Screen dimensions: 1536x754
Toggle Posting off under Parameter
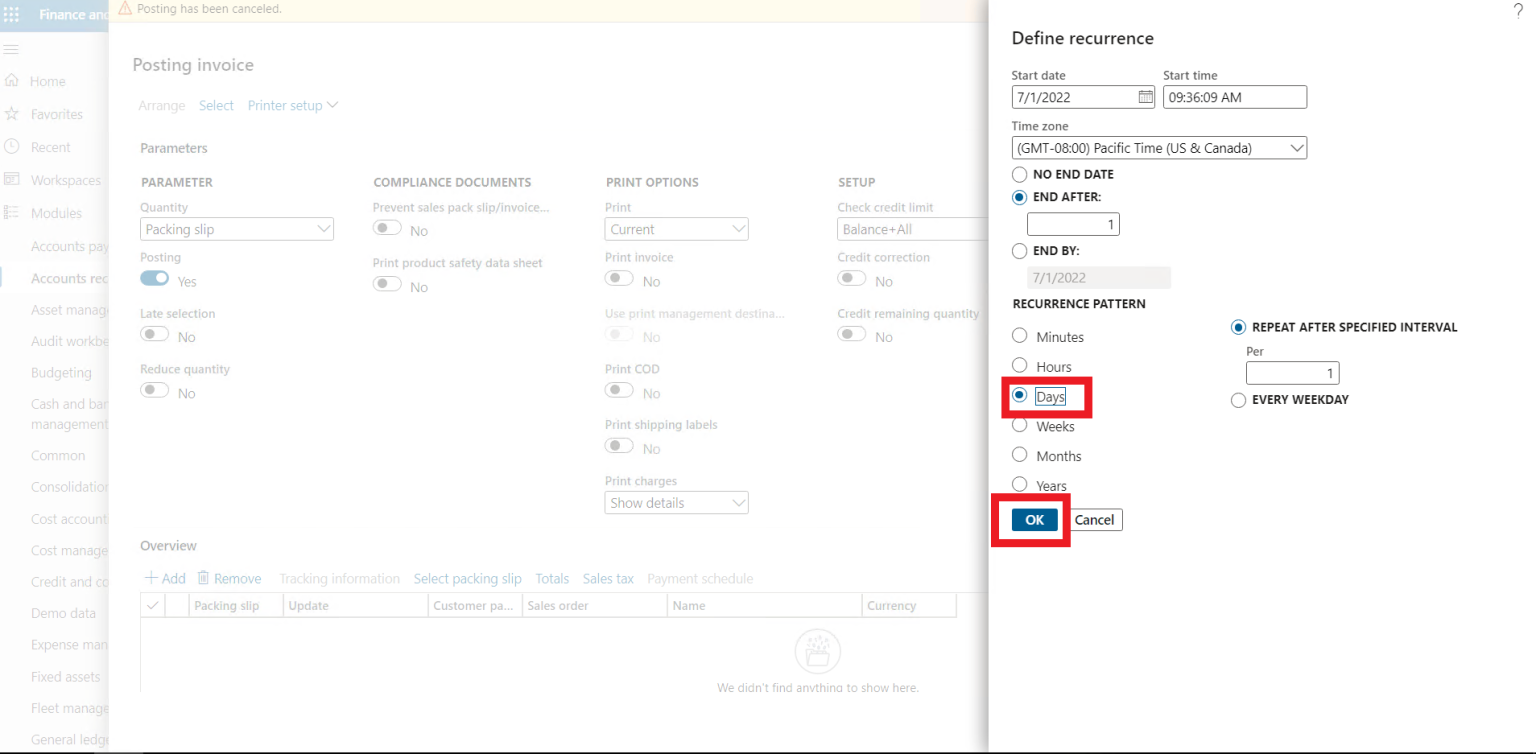click(x=154, y=280)
